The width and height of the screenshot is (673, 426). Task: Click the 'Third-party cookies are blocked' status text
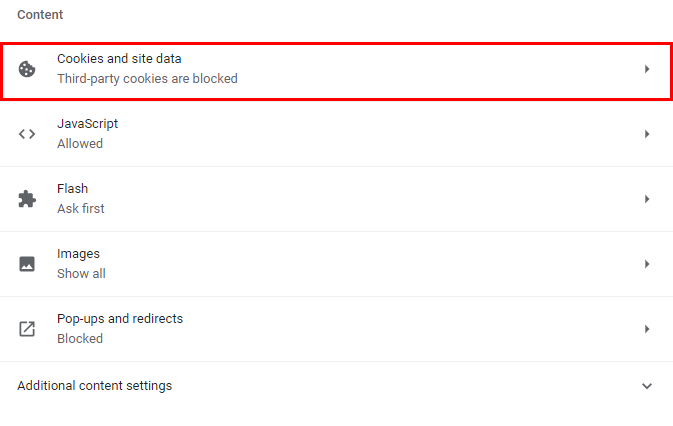pos(147,78)
